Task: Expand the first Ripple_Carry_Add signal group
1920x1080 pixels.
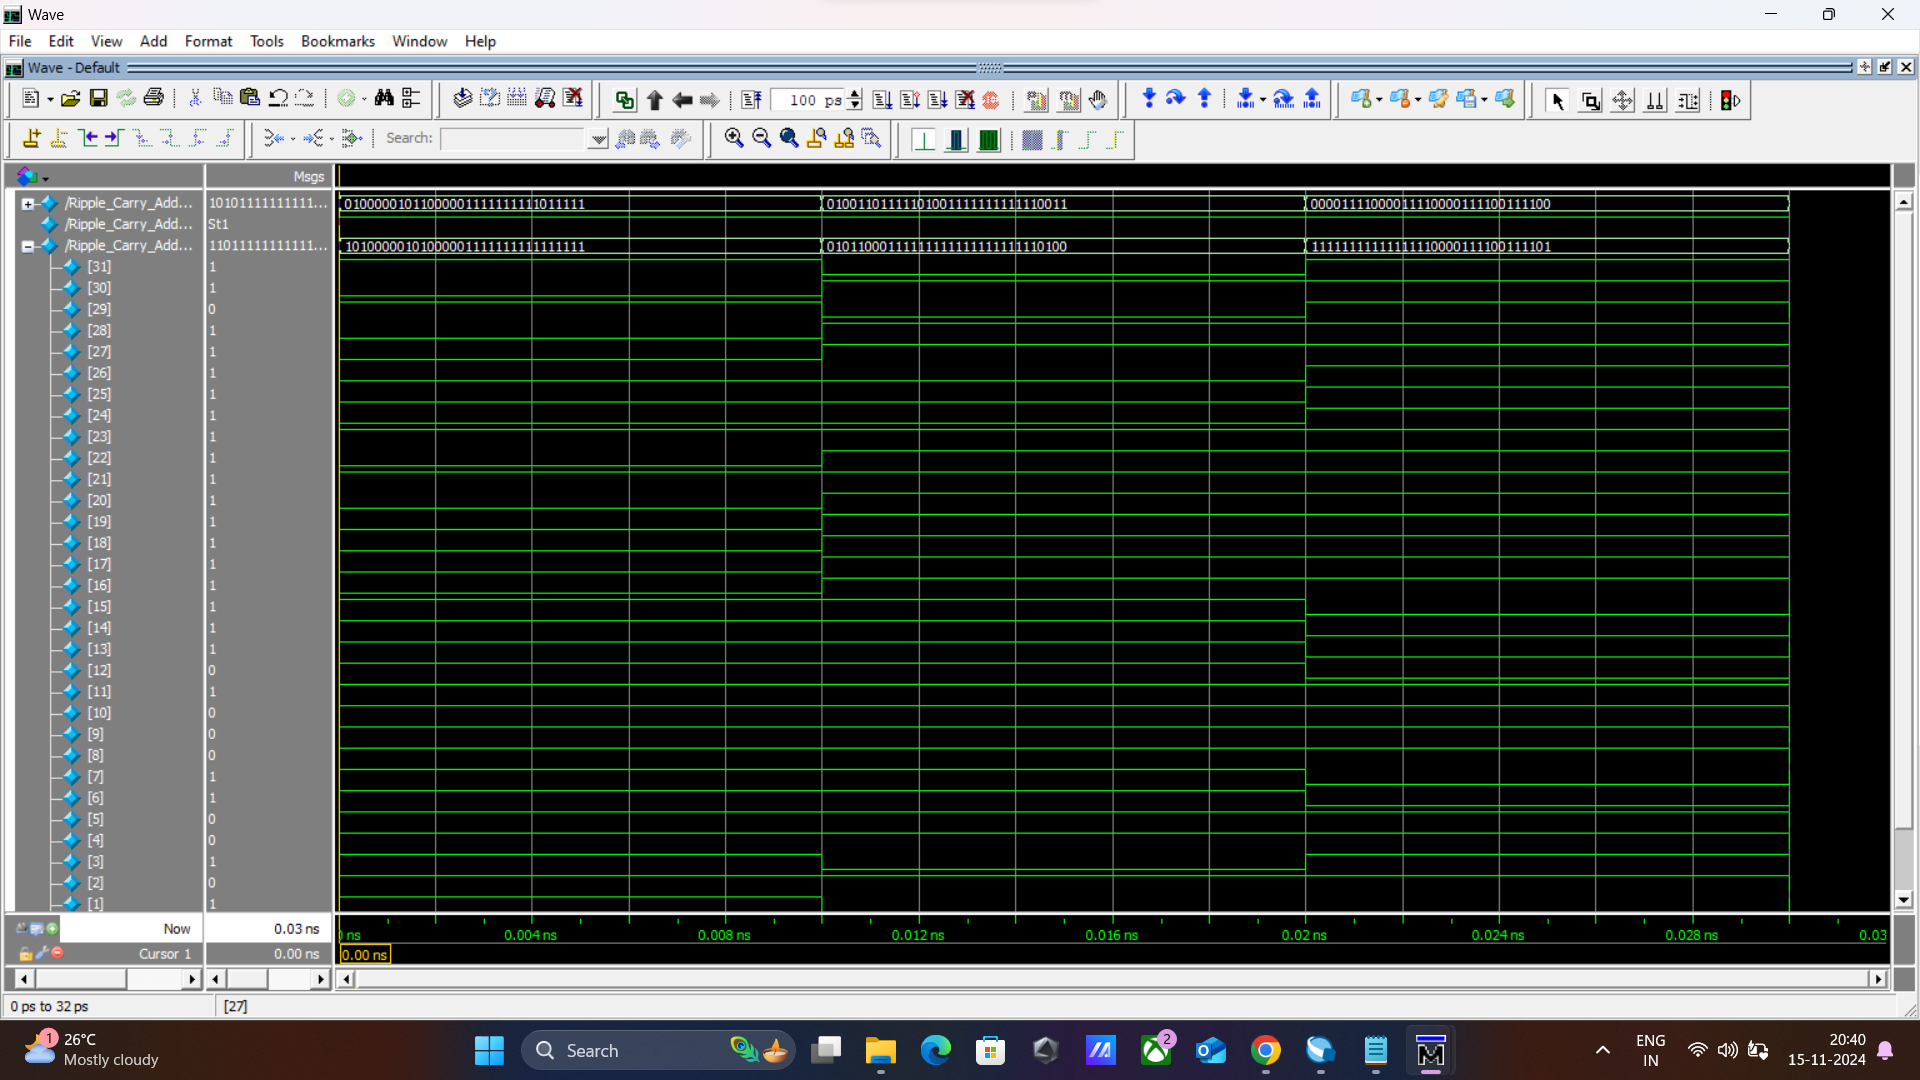Action: click(28, 203)
